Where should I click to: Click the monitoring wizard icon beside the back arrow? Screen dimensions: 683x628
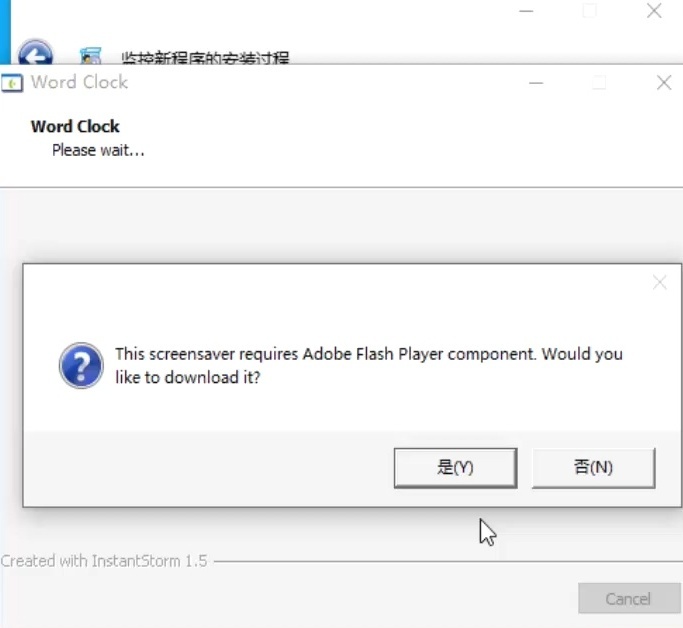click(x=90, y=56)
